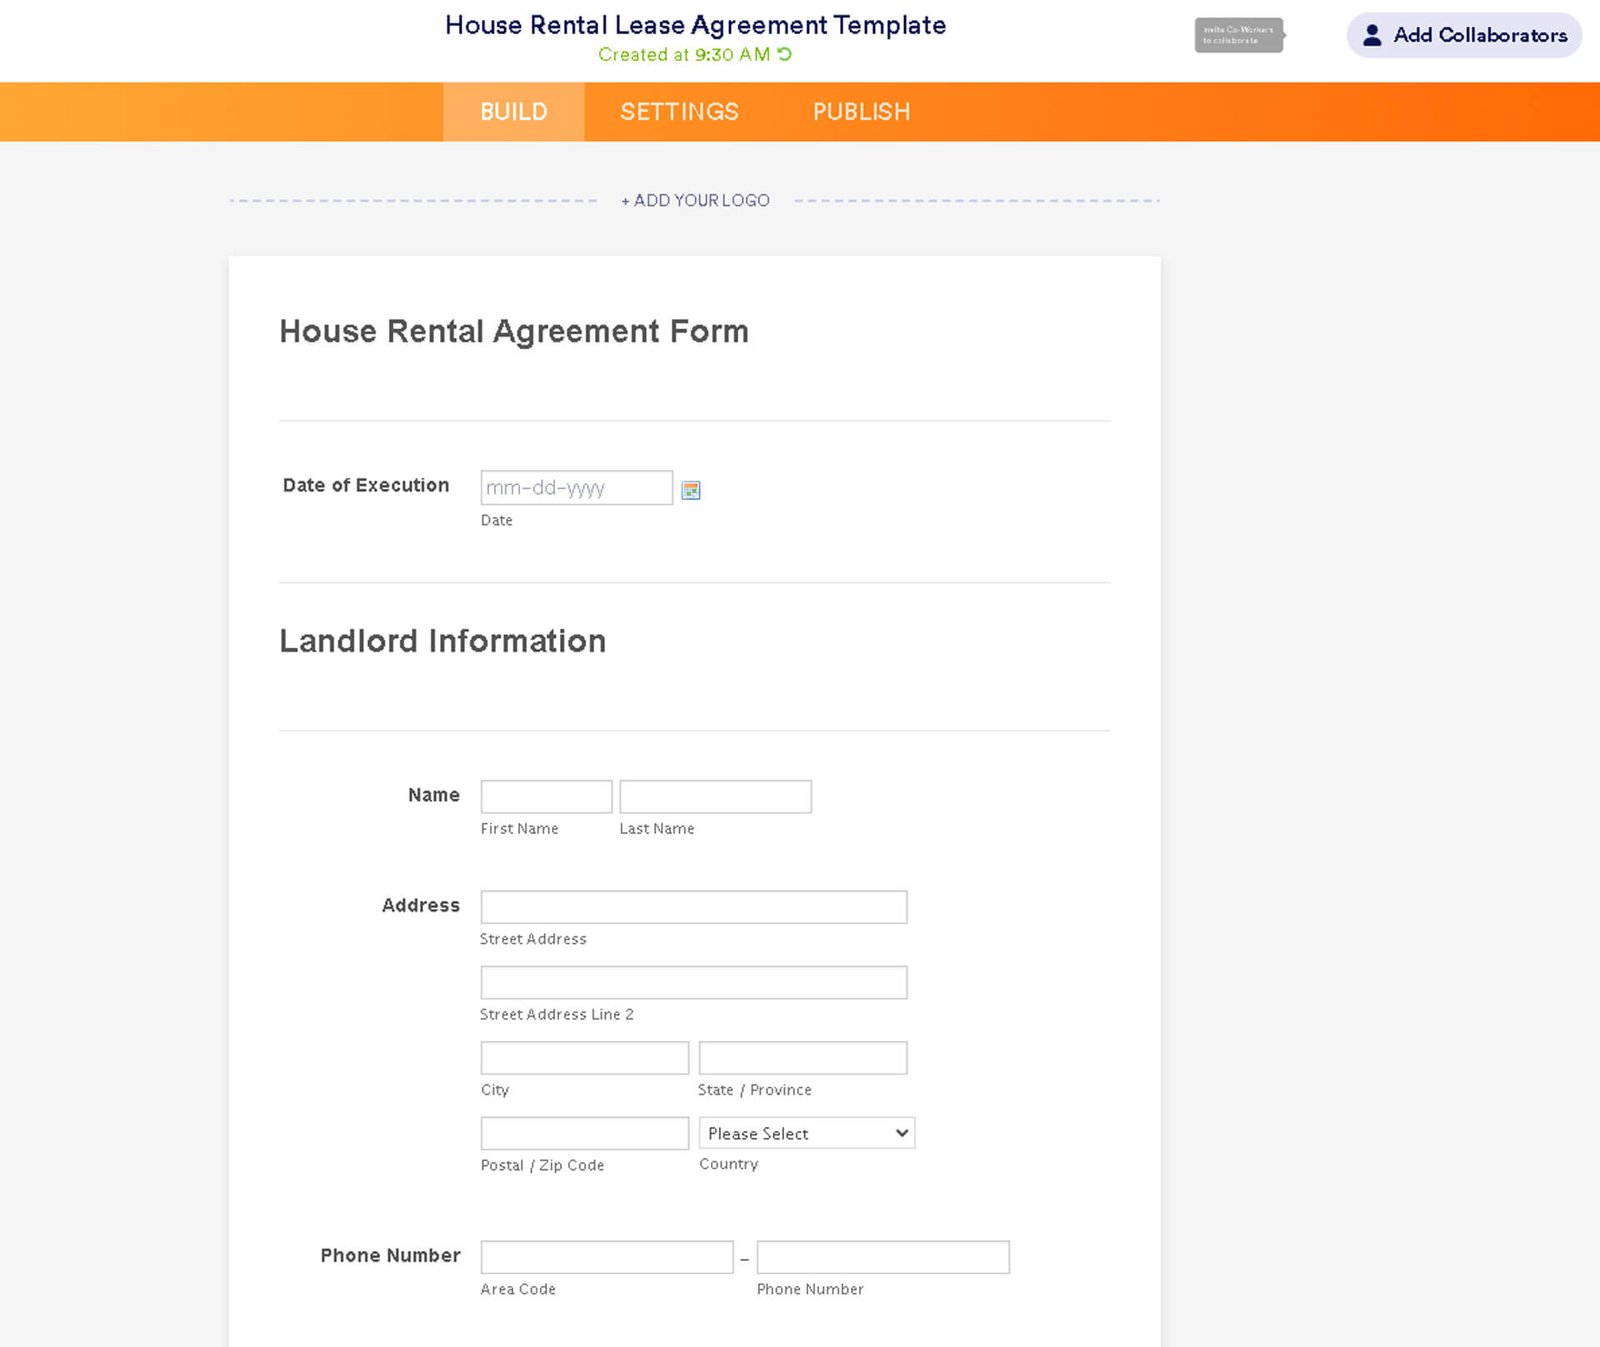Select the State / Province input field
This screenshot has height=1347, width=1600.
803,1058
